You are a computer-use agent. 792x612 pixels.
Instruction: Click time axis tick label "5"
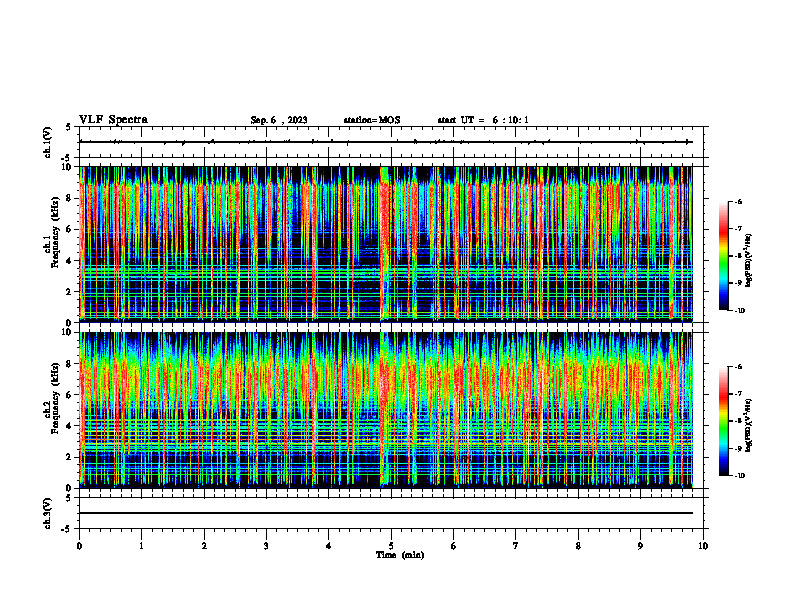391,546
